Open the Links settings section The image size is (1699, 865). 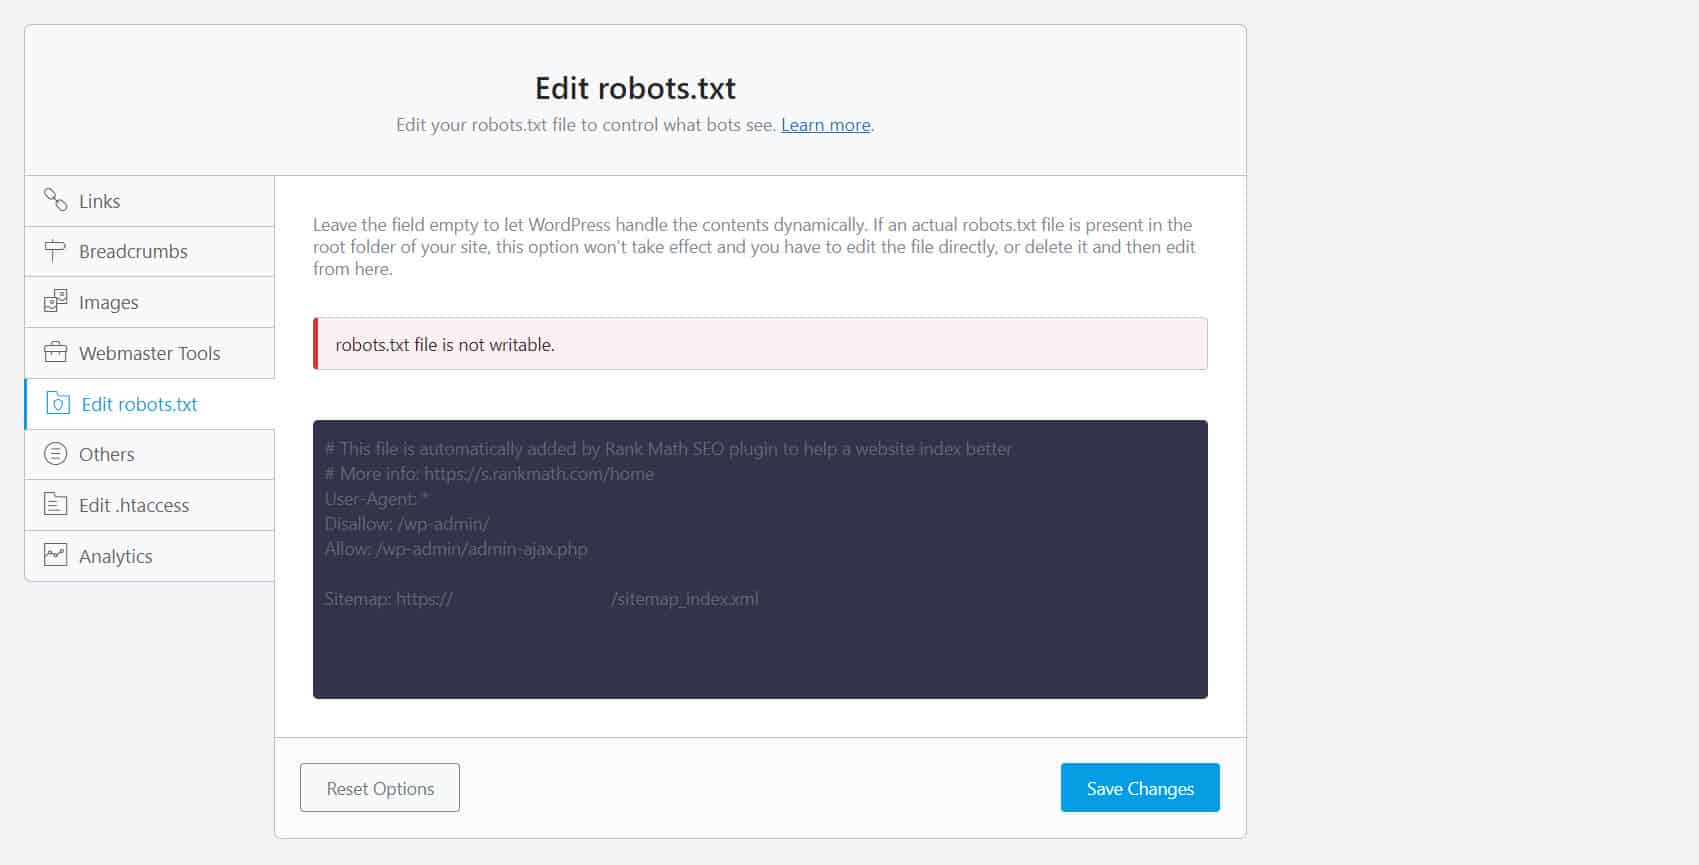point(99,200)
